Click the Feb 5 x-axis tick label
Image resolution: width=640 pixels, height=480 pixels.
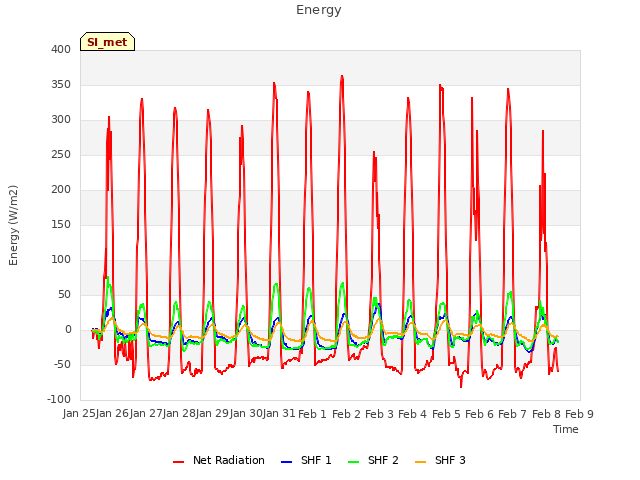446,414
